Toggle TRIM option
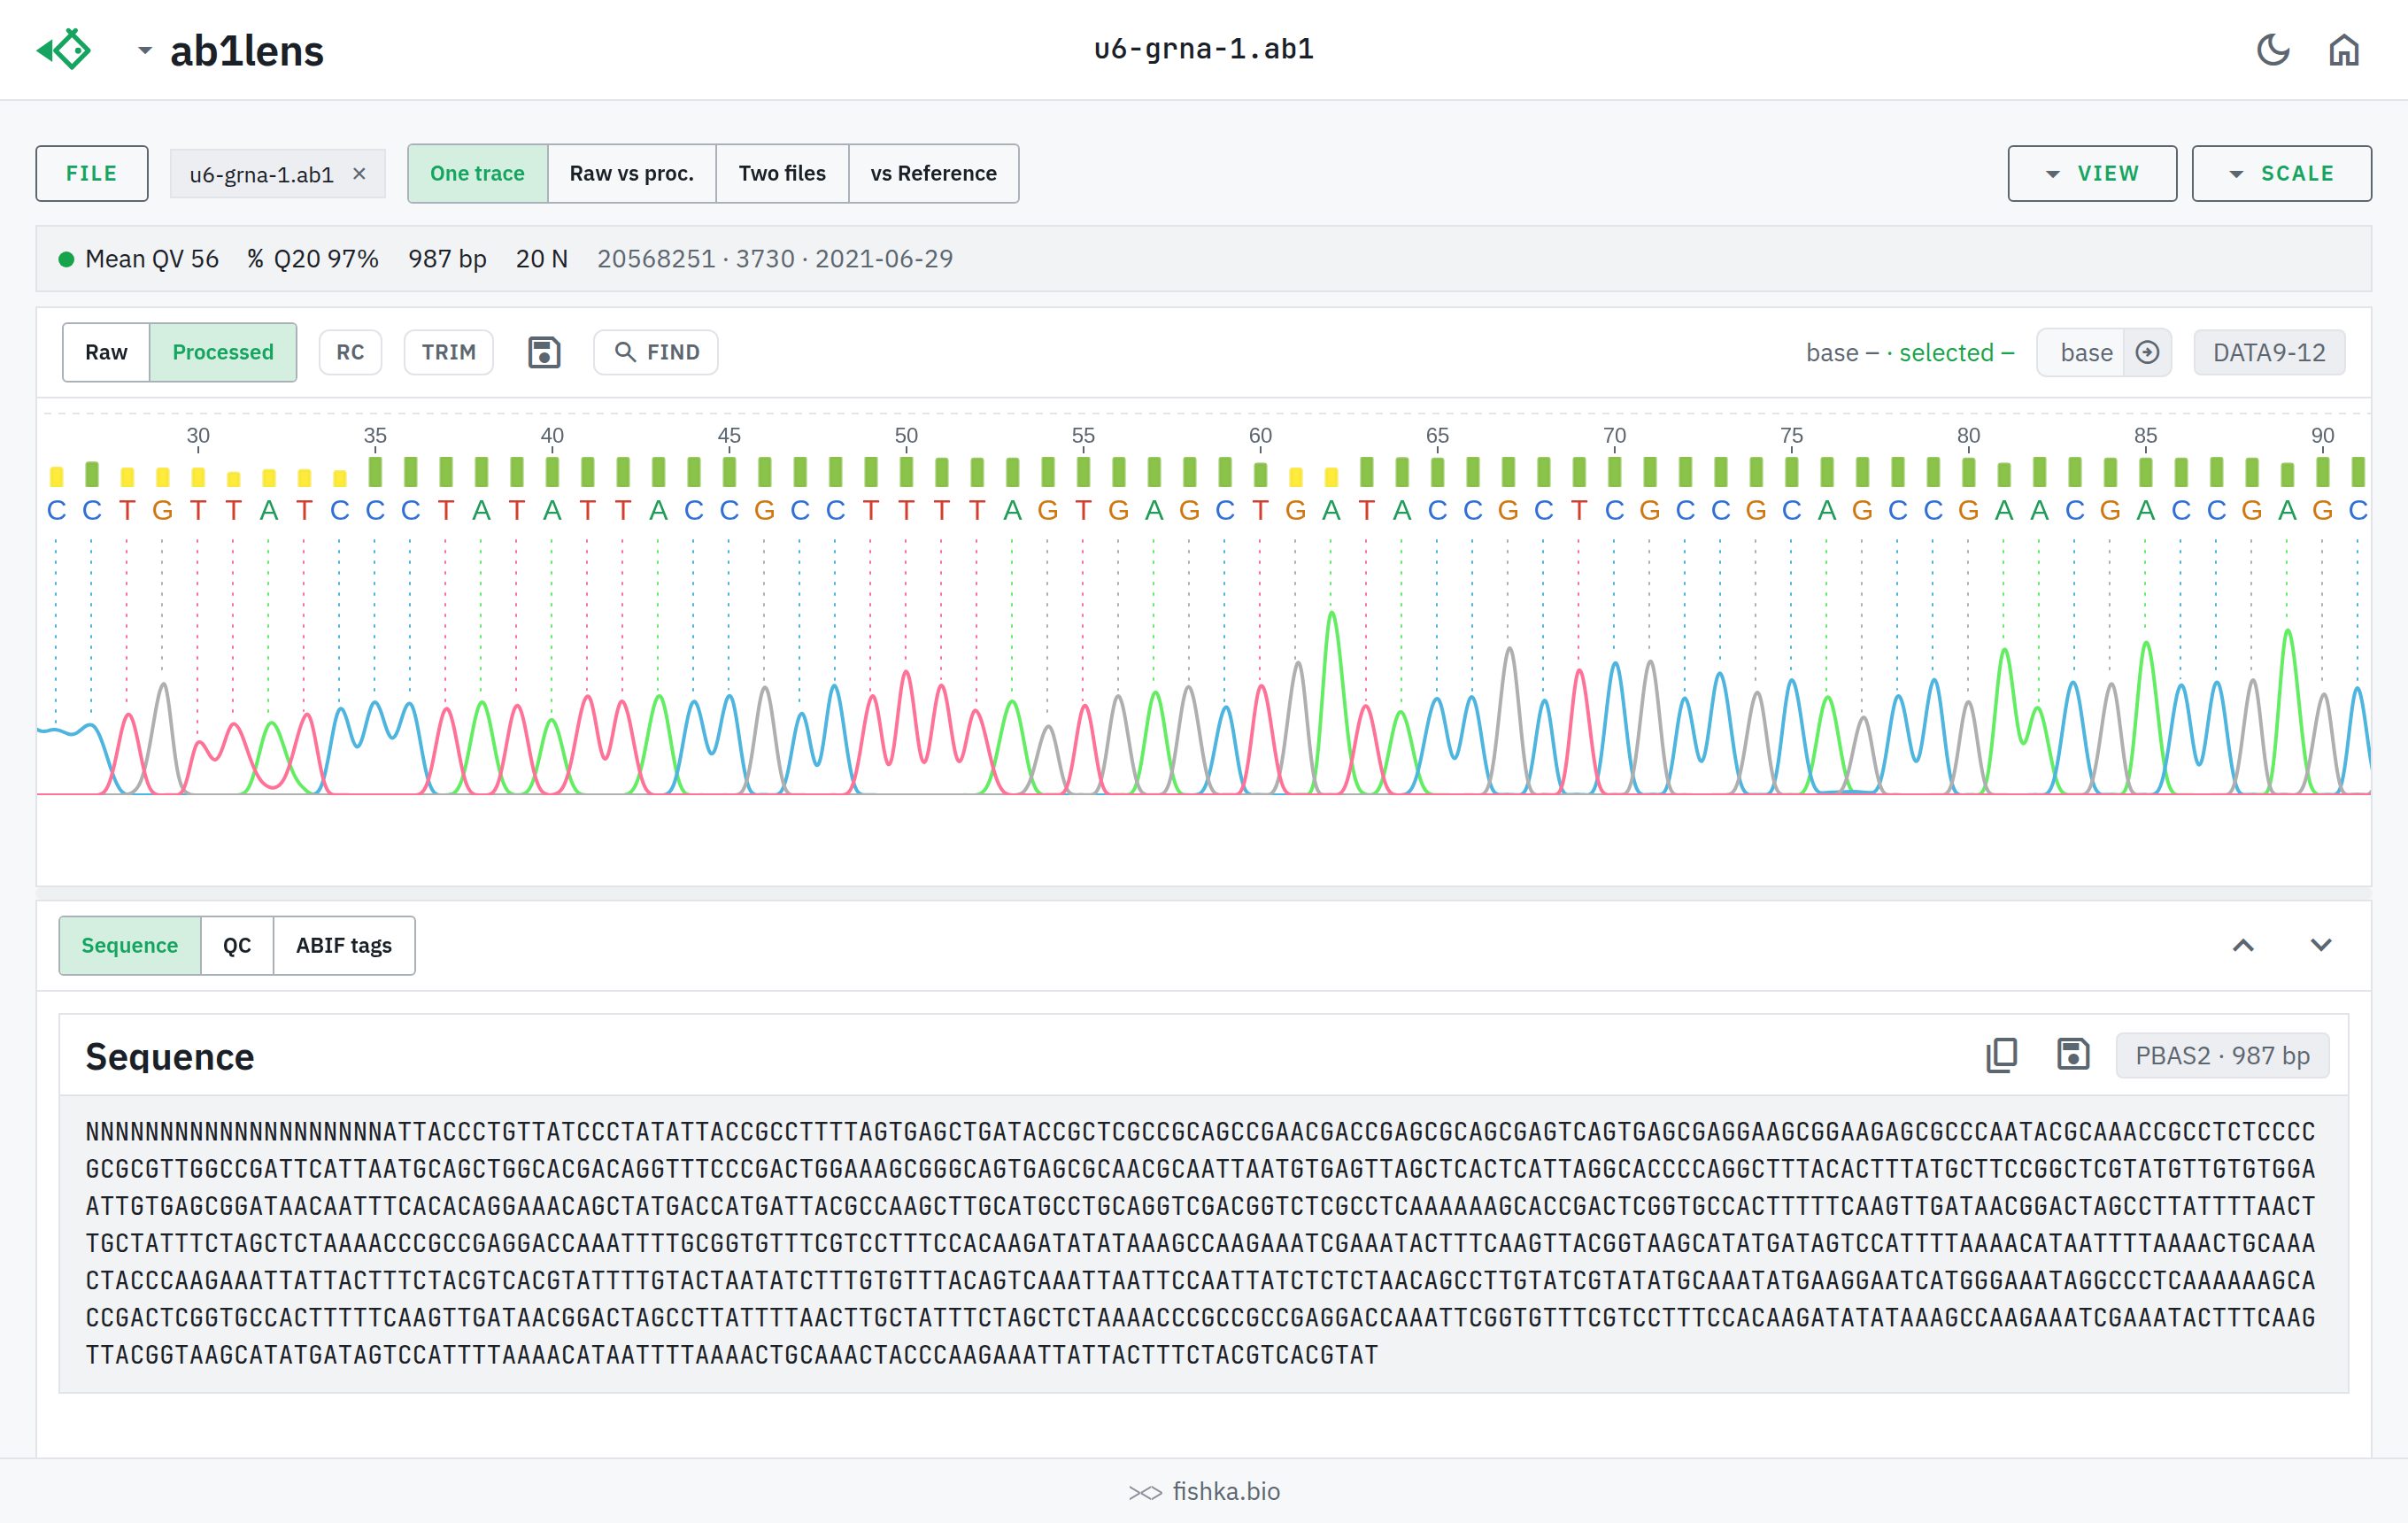The height and width of the screenshot is (1523, 2408). point(448,352)
